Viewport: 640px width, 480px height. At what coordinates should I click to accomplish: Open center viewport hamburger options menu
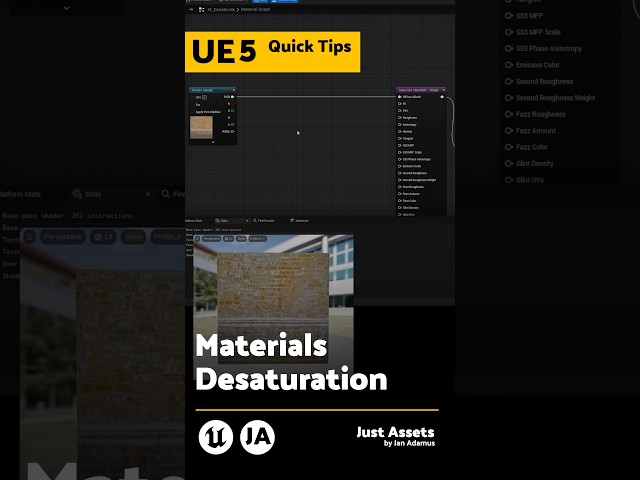198,239
